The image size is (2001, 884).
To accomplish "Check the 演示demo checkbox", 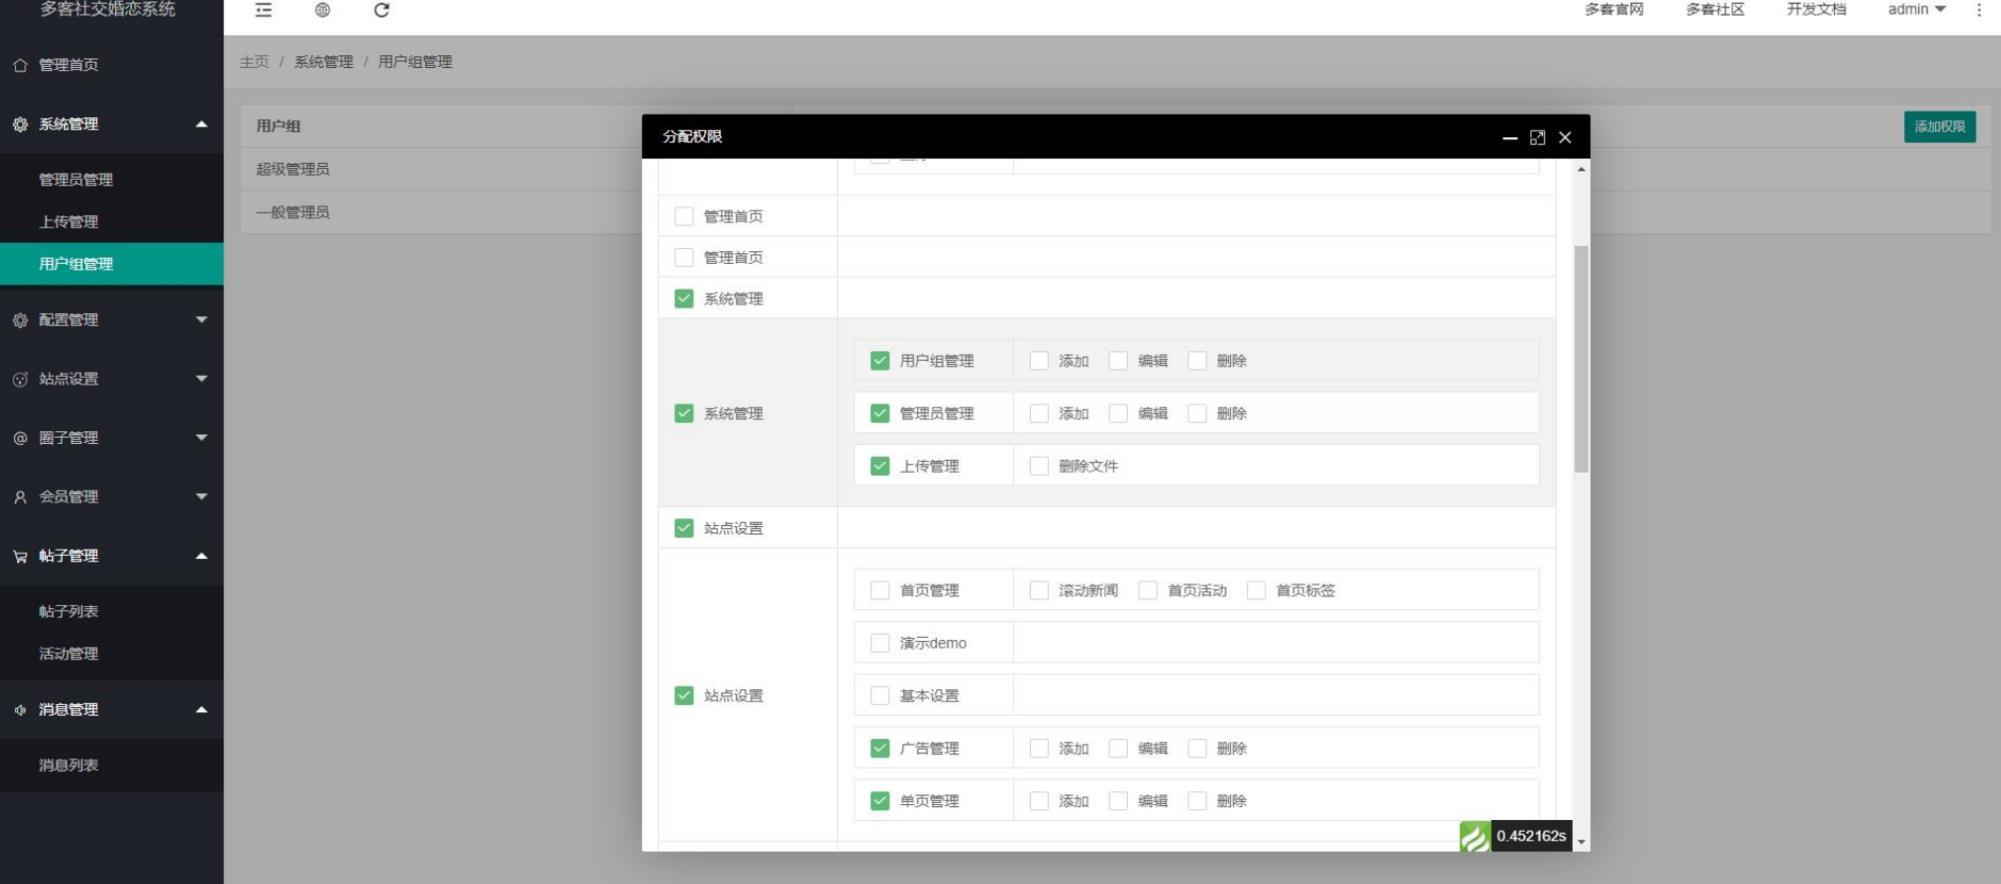I will click(x=880, y=643).
